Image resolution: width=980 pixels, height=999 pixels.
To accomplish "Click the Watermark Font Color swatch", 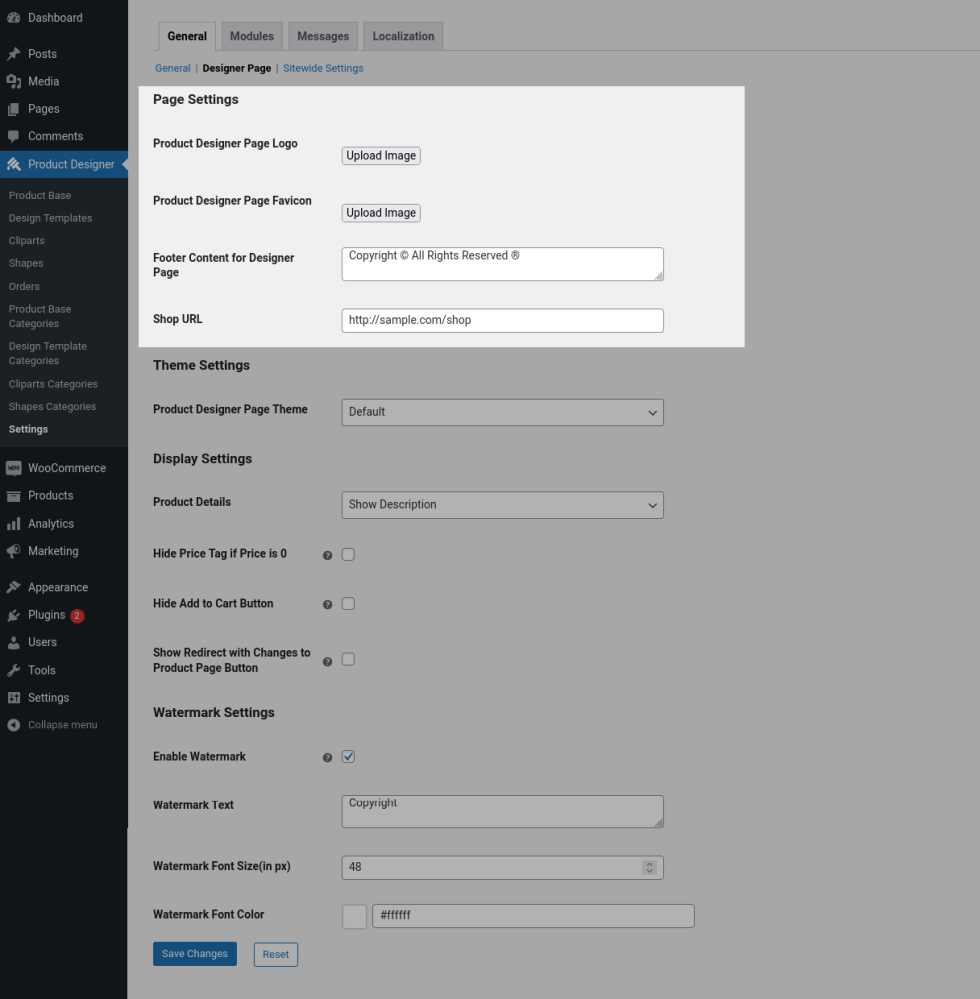I will pos(354,916).
